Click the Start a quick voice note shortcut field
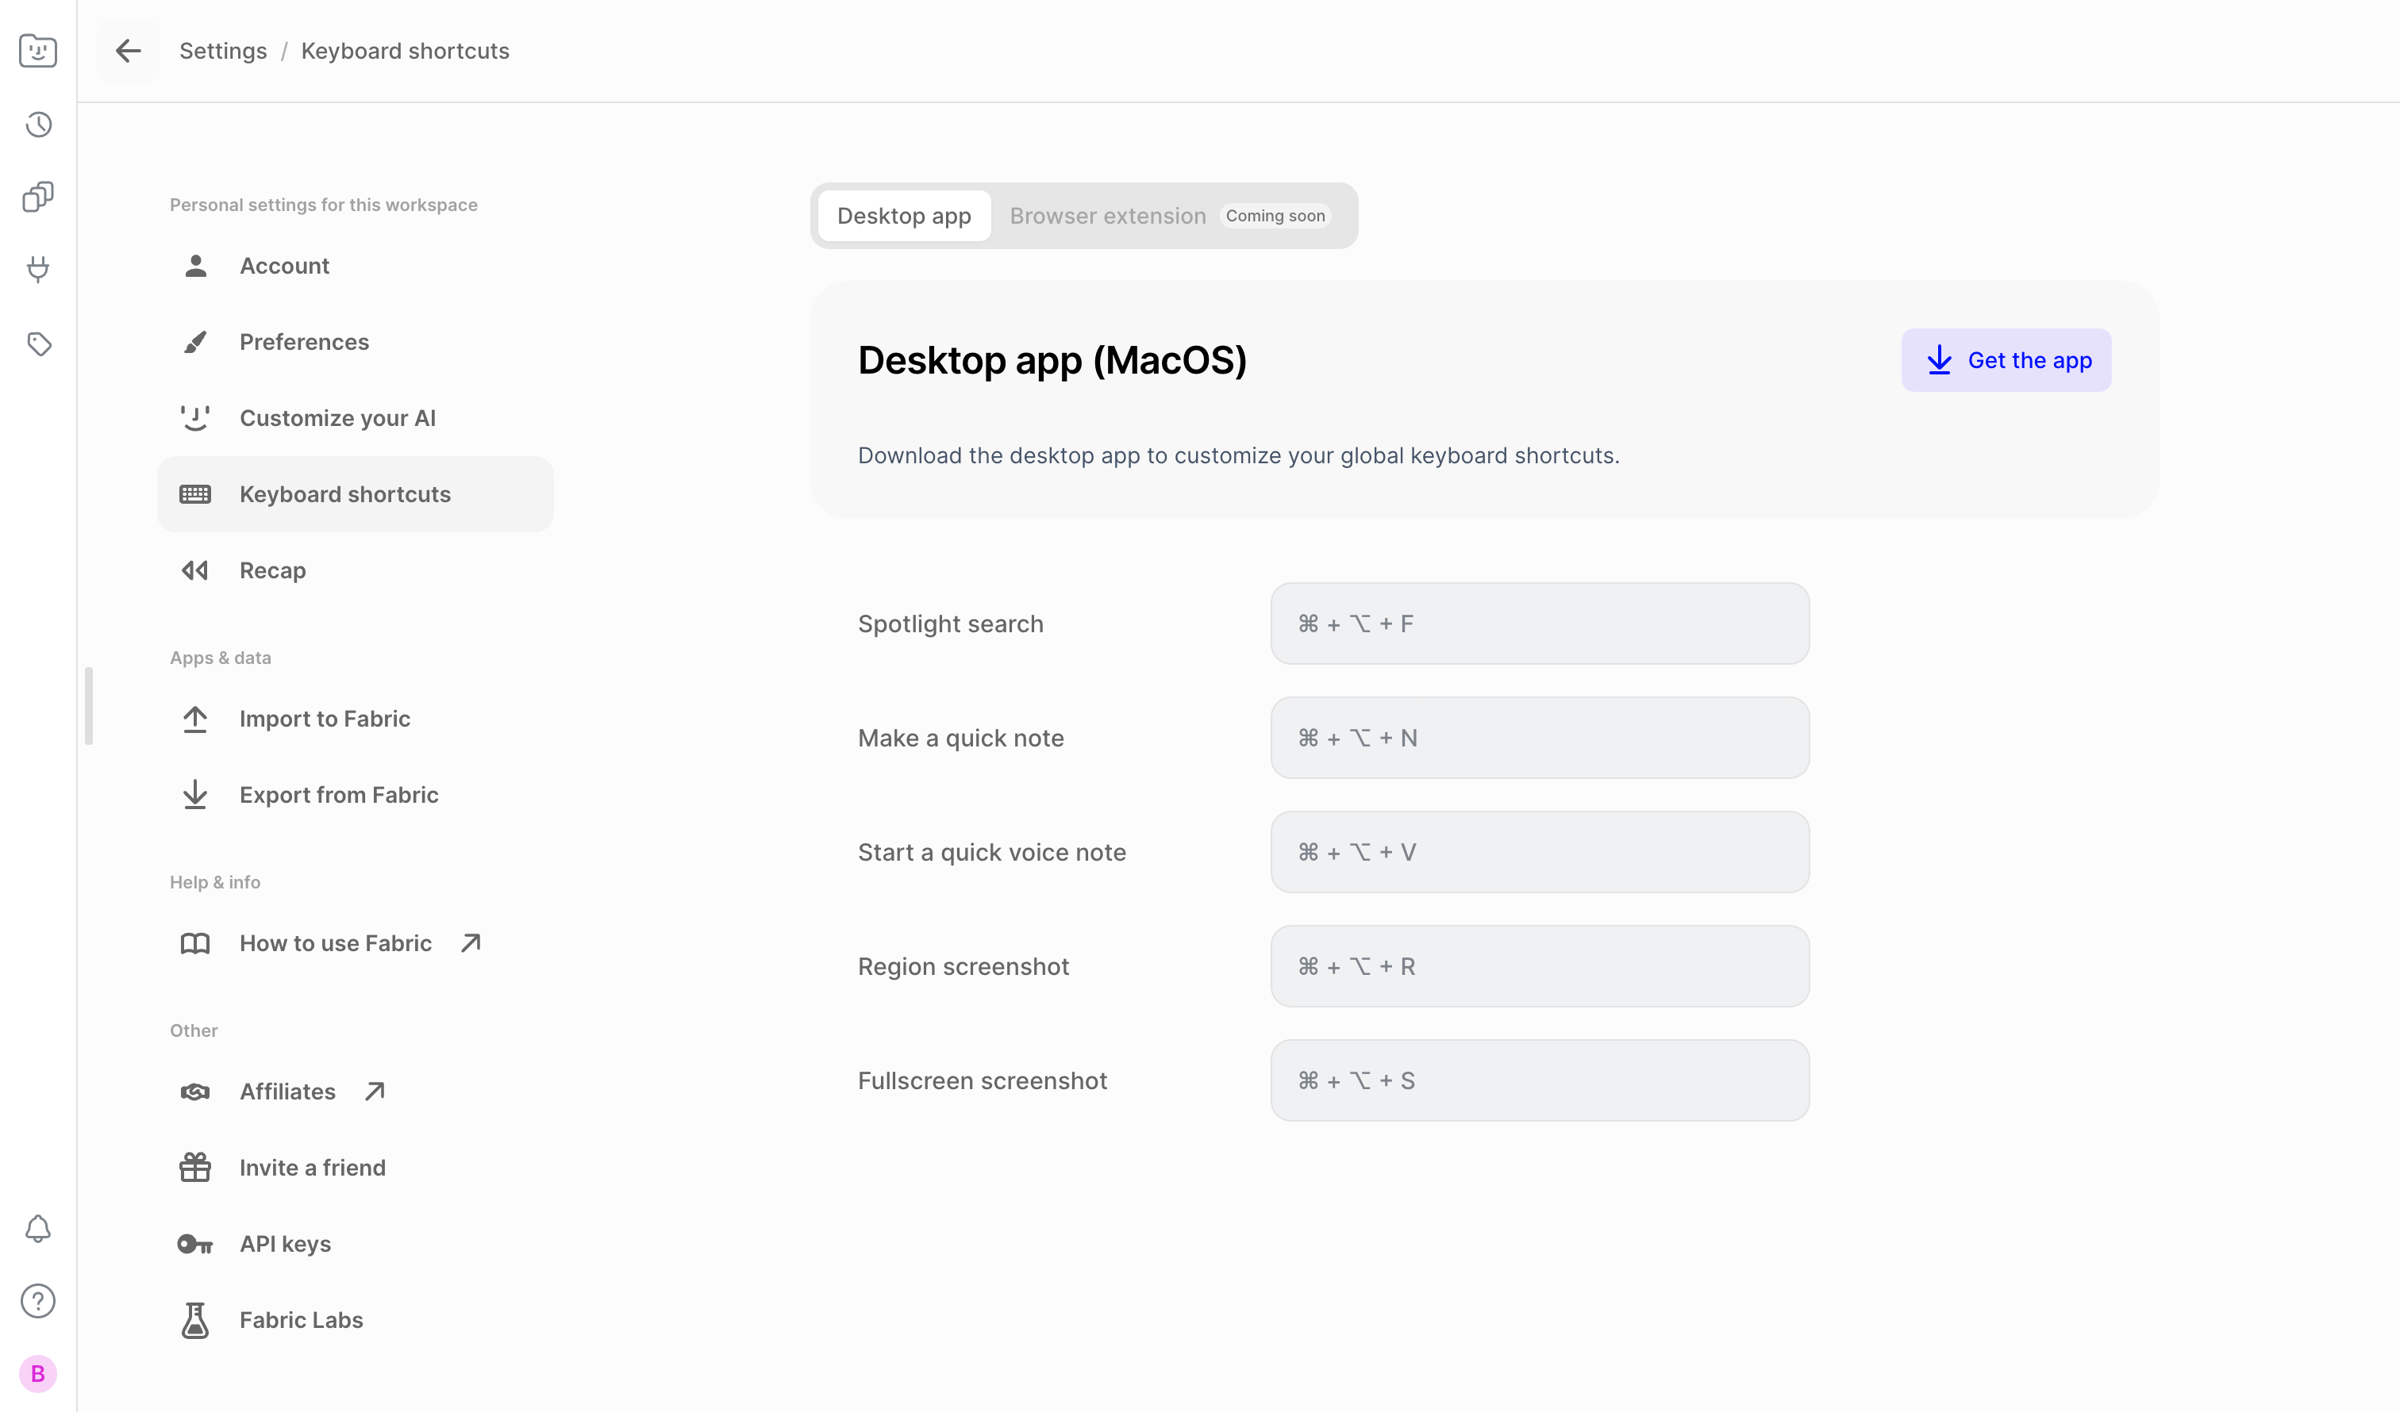2400x1412 pixels. (1540, 852)
